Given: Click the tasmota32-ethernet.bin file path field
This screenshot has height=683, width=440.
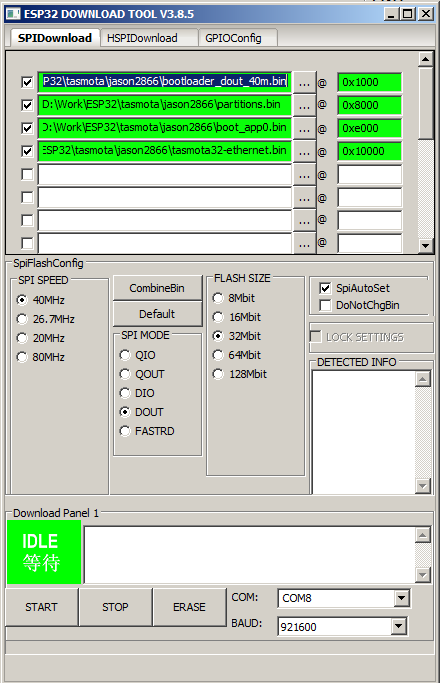Looking at the screenshot, I should pos(165,152).
